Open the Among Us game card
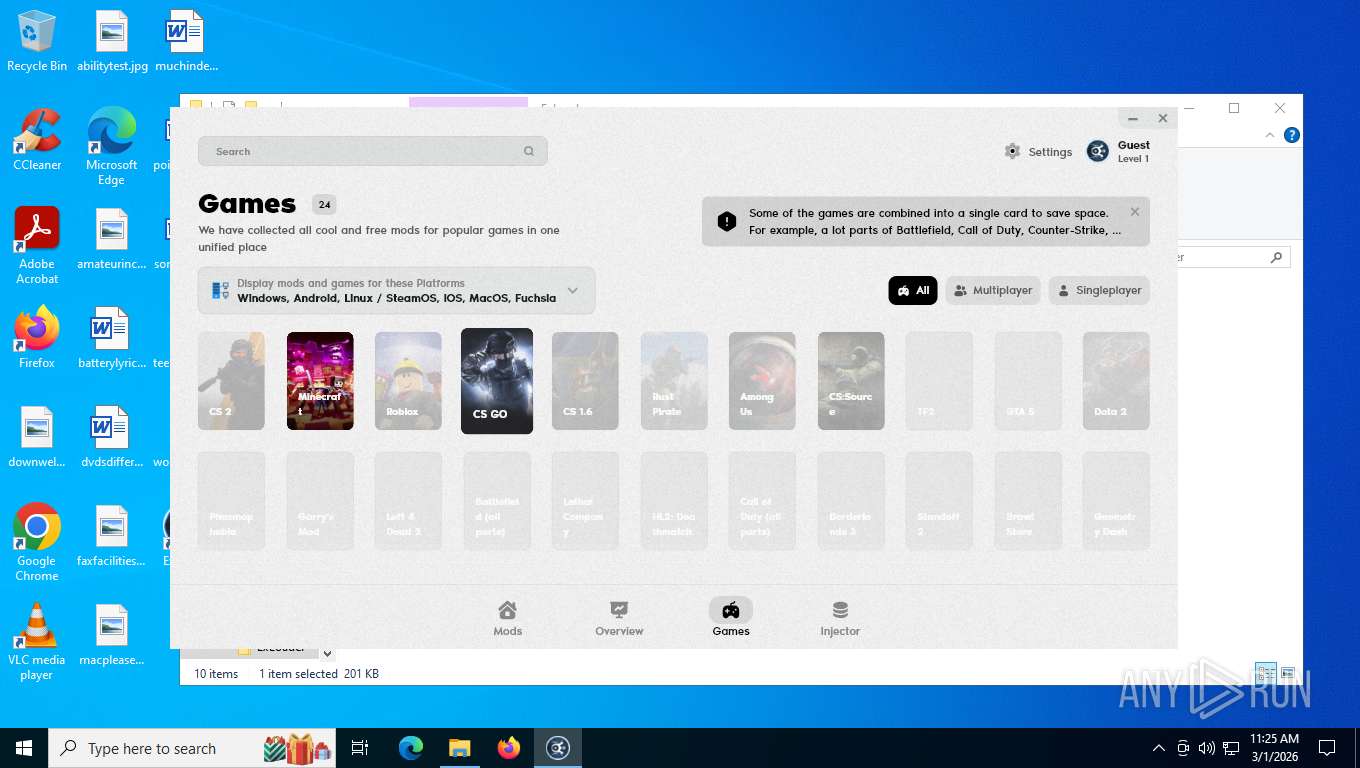Image resolution: width=1360 pixels, height=768 pixels. click(x=762, y=381)
